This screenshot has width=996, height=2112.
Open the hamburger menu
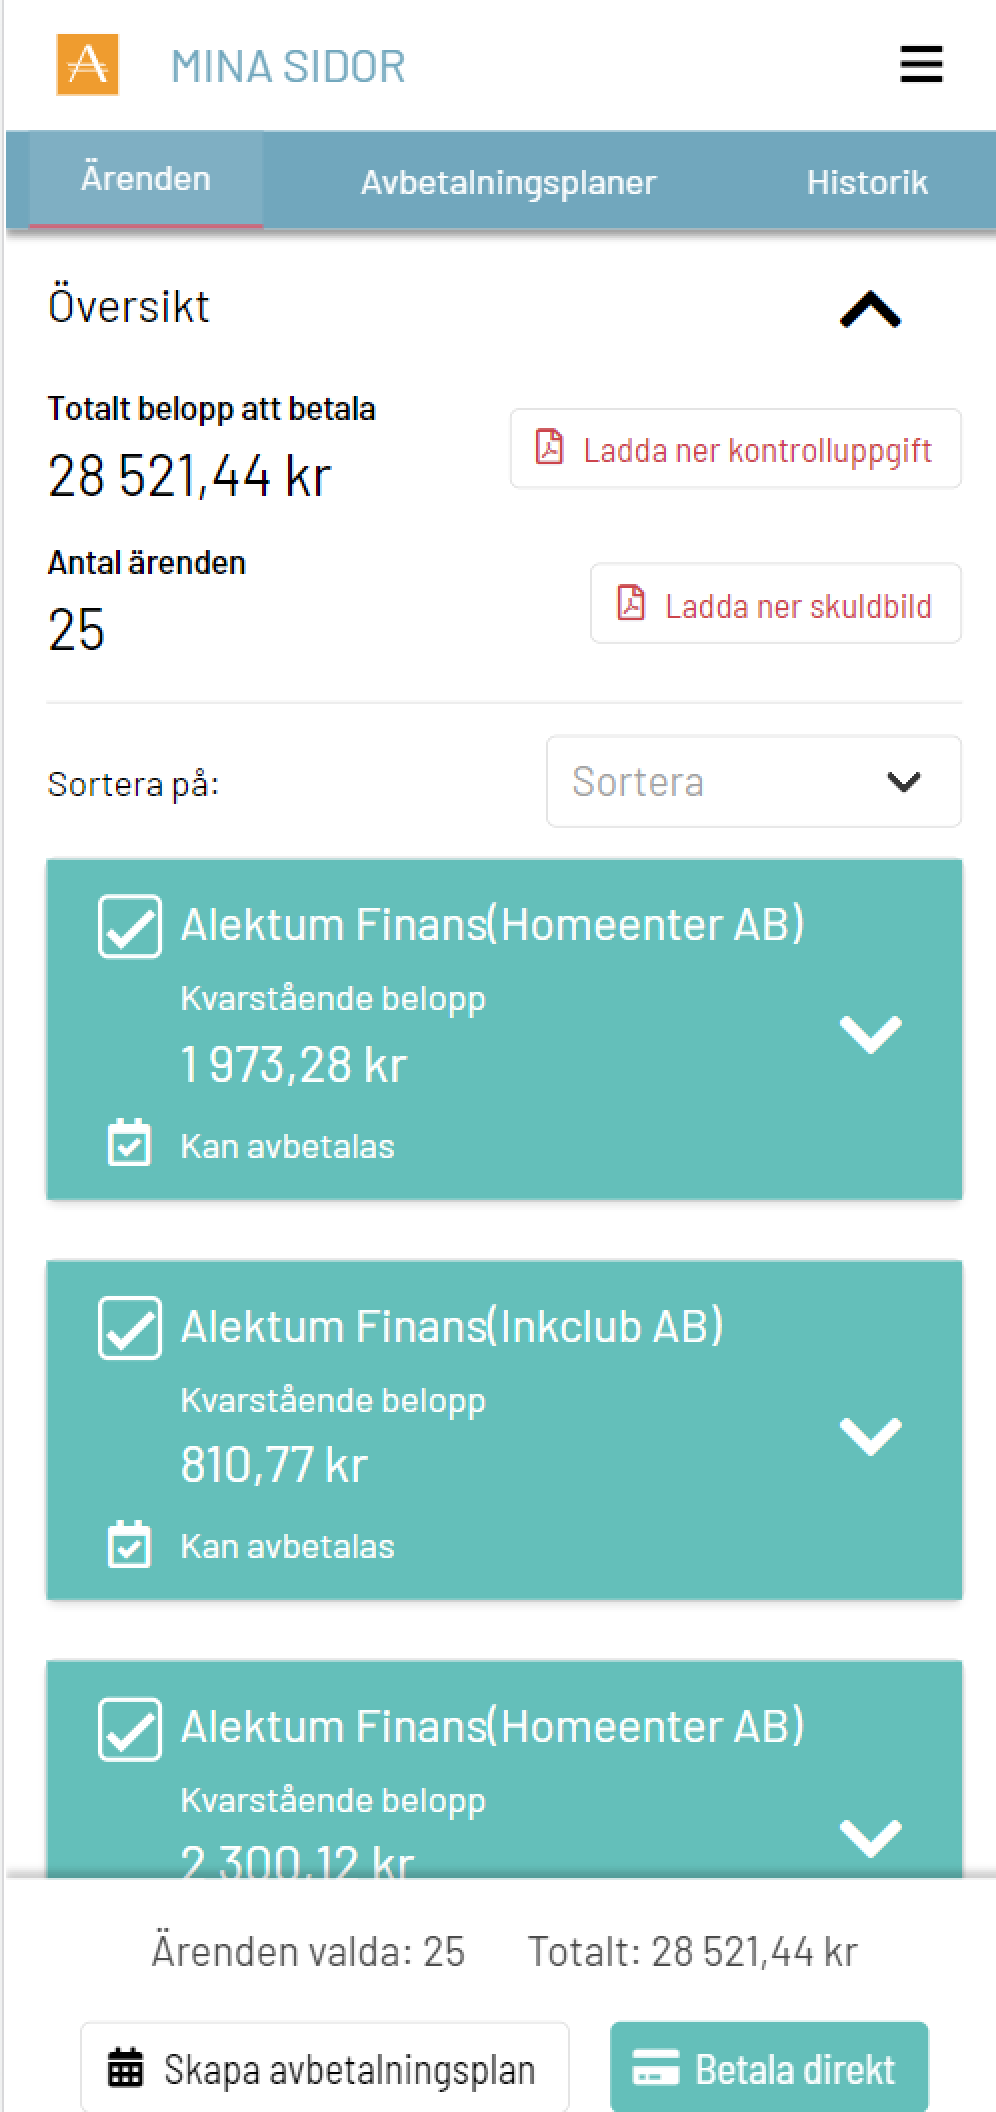(x=921, y=65)
